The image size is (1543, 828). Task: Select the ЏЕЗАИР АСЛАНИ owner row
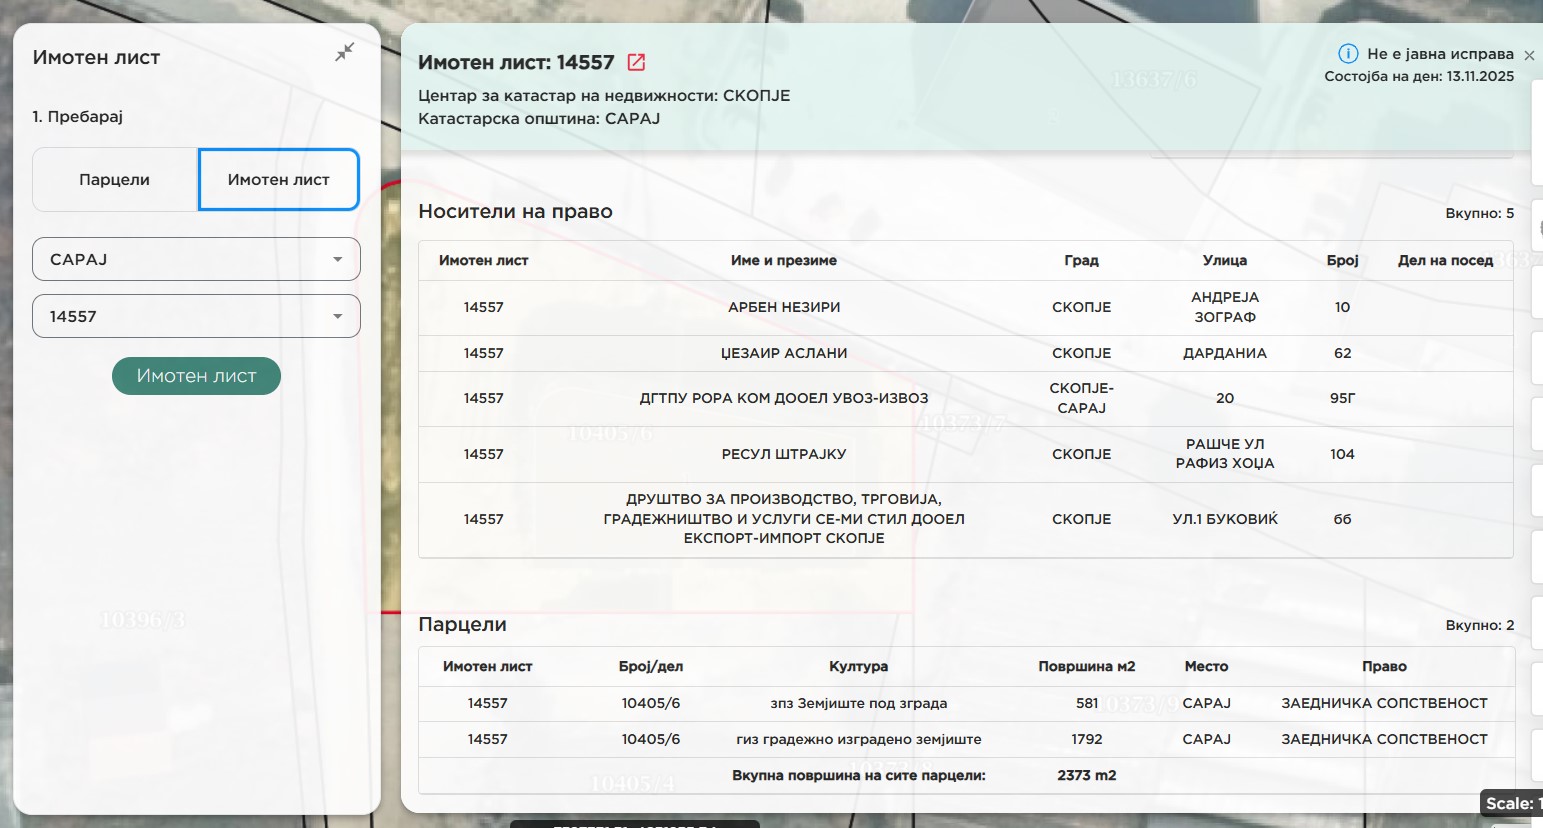[783, 353]
